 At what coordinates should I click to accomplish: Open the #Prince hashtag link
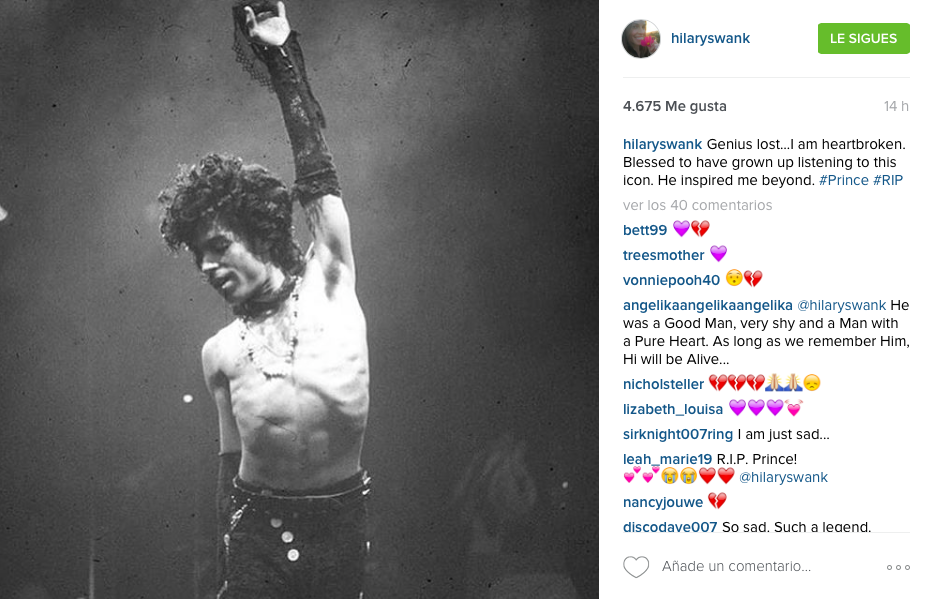click(843, 180)
